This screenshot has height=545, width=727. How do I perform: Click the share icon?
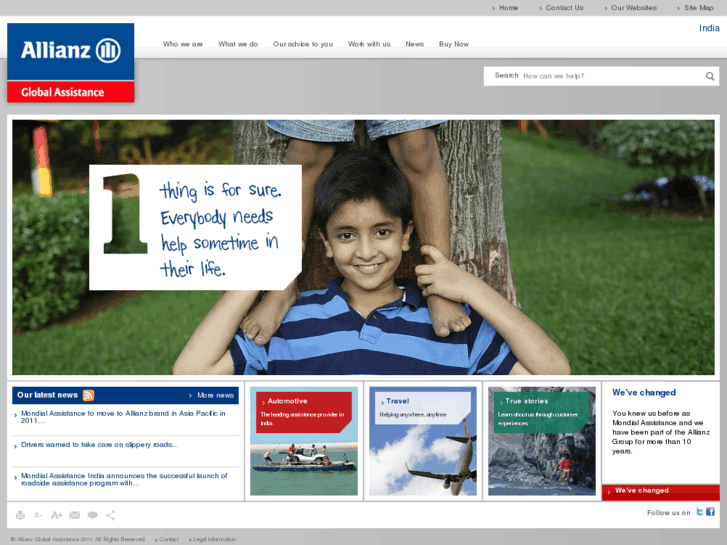coord(110,515)
